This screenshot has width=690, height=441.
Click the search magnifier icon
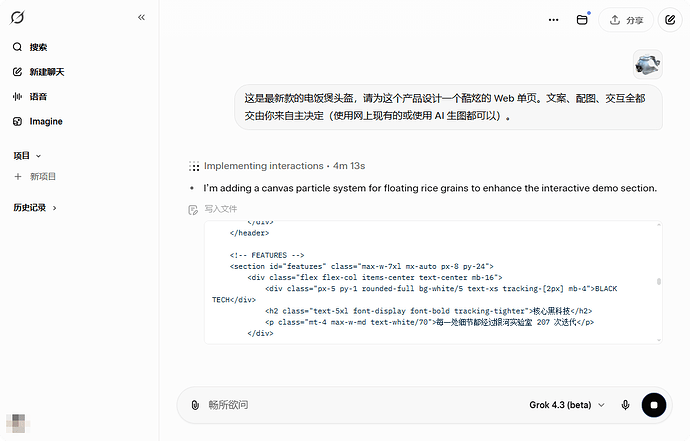[x=17, y=47]
